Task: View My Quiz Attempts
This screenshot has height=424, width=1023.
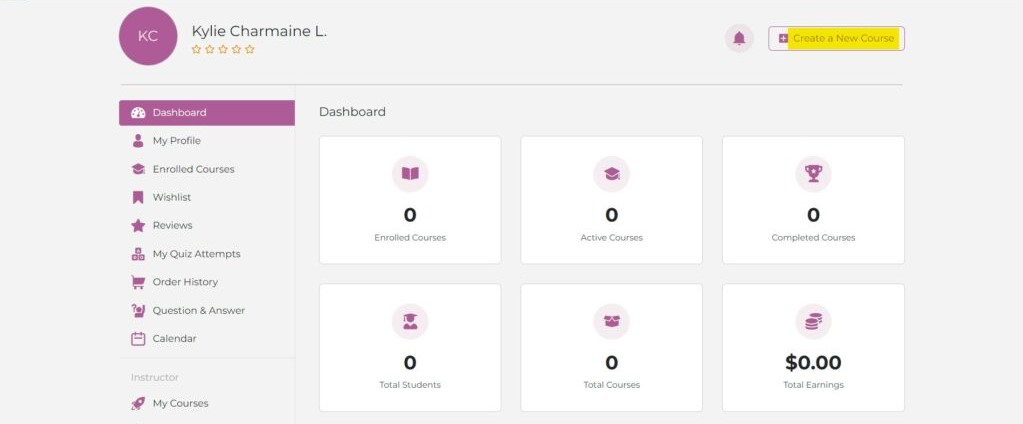Action: [196, 254]
